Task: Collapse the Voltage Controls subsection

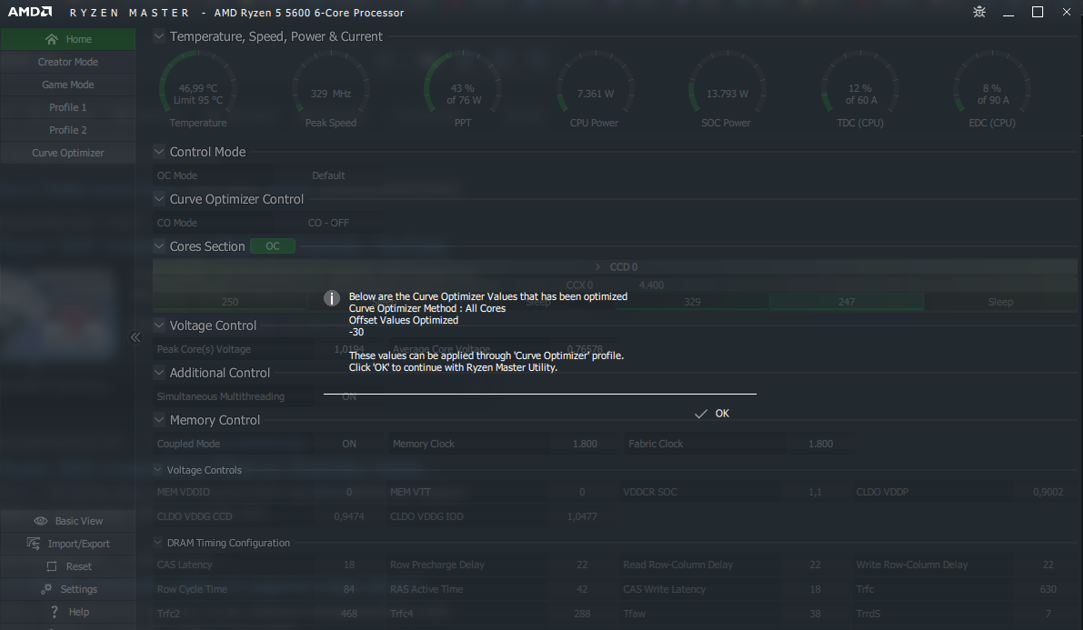Action: coord(158,470)
